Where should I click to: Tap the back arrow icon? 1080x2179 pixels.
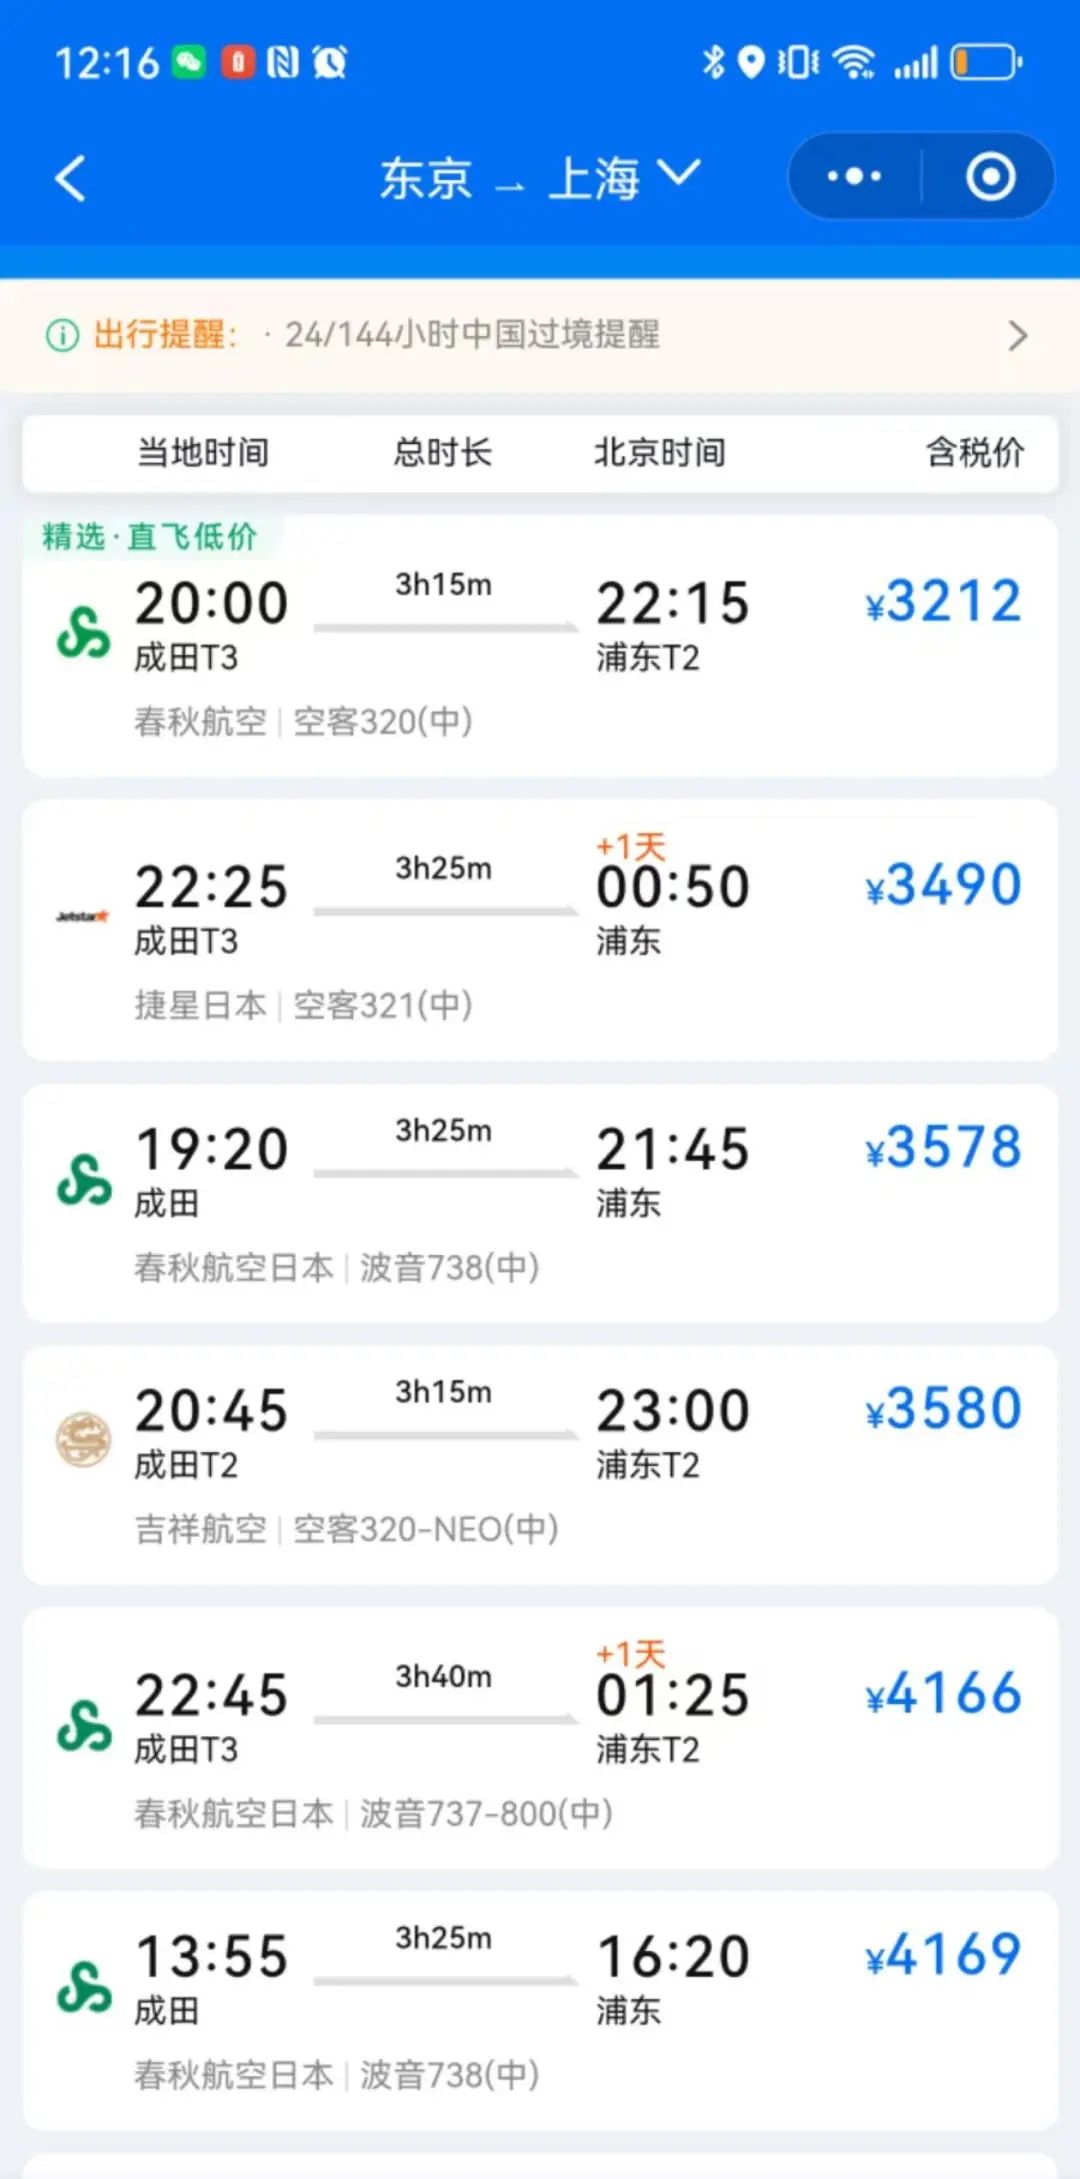click(71, 179)
